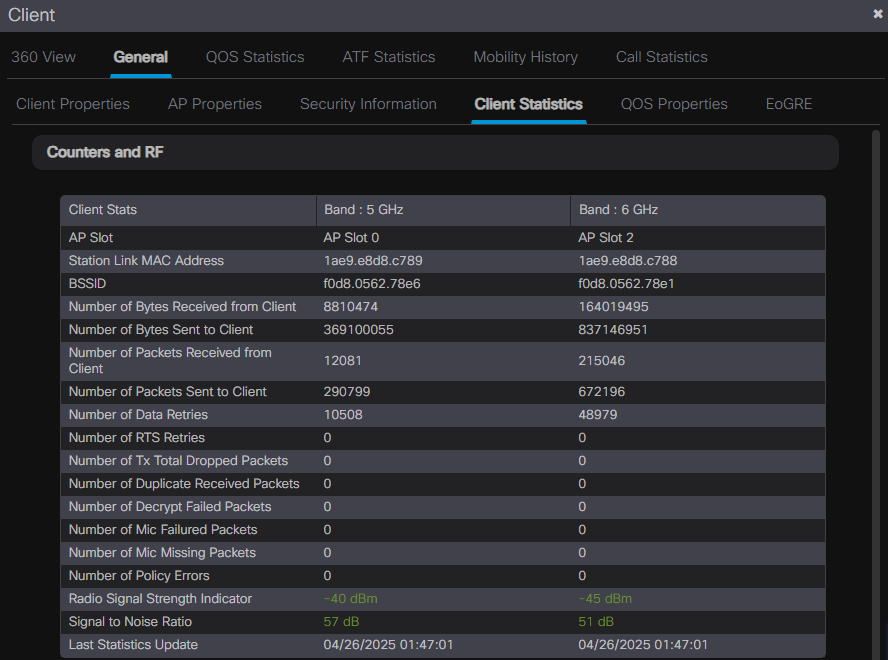The height and width of the screenshot is (660, 888).
Task: Click the green -40 dBm signal value
Action: (350, 598)
